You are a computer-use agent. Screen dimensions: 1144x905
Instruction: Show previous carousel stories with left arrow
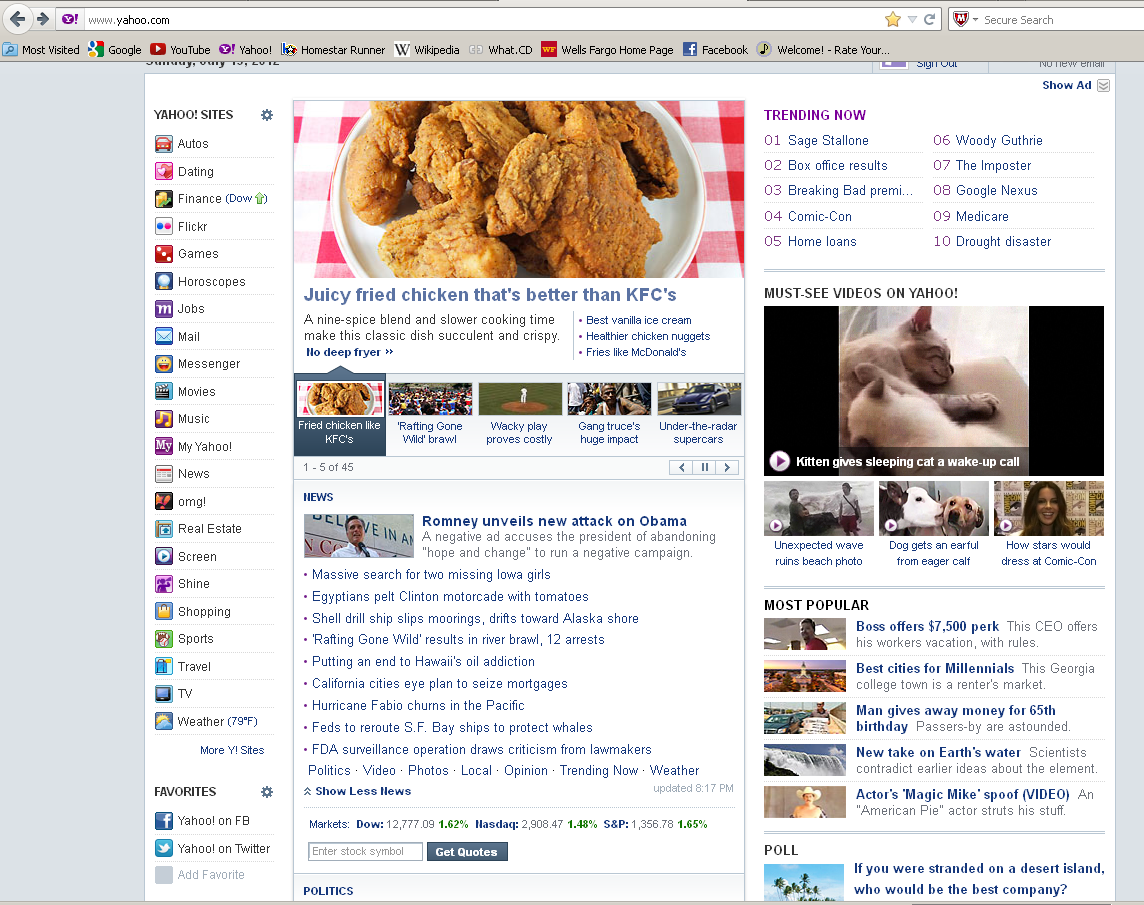coord(681,467)
